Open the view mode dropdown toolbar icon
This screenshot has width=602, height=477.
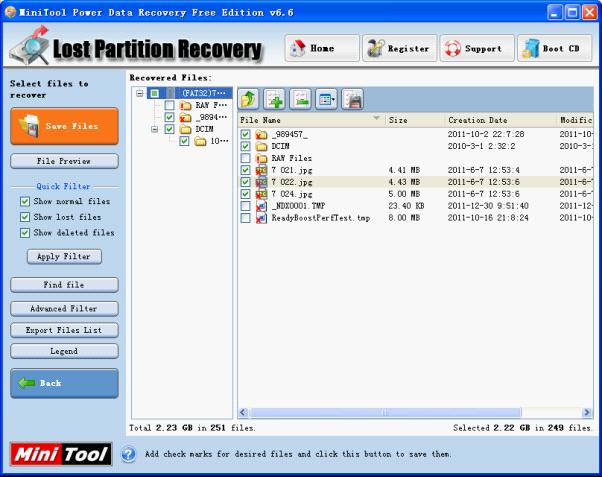[326, 99]
